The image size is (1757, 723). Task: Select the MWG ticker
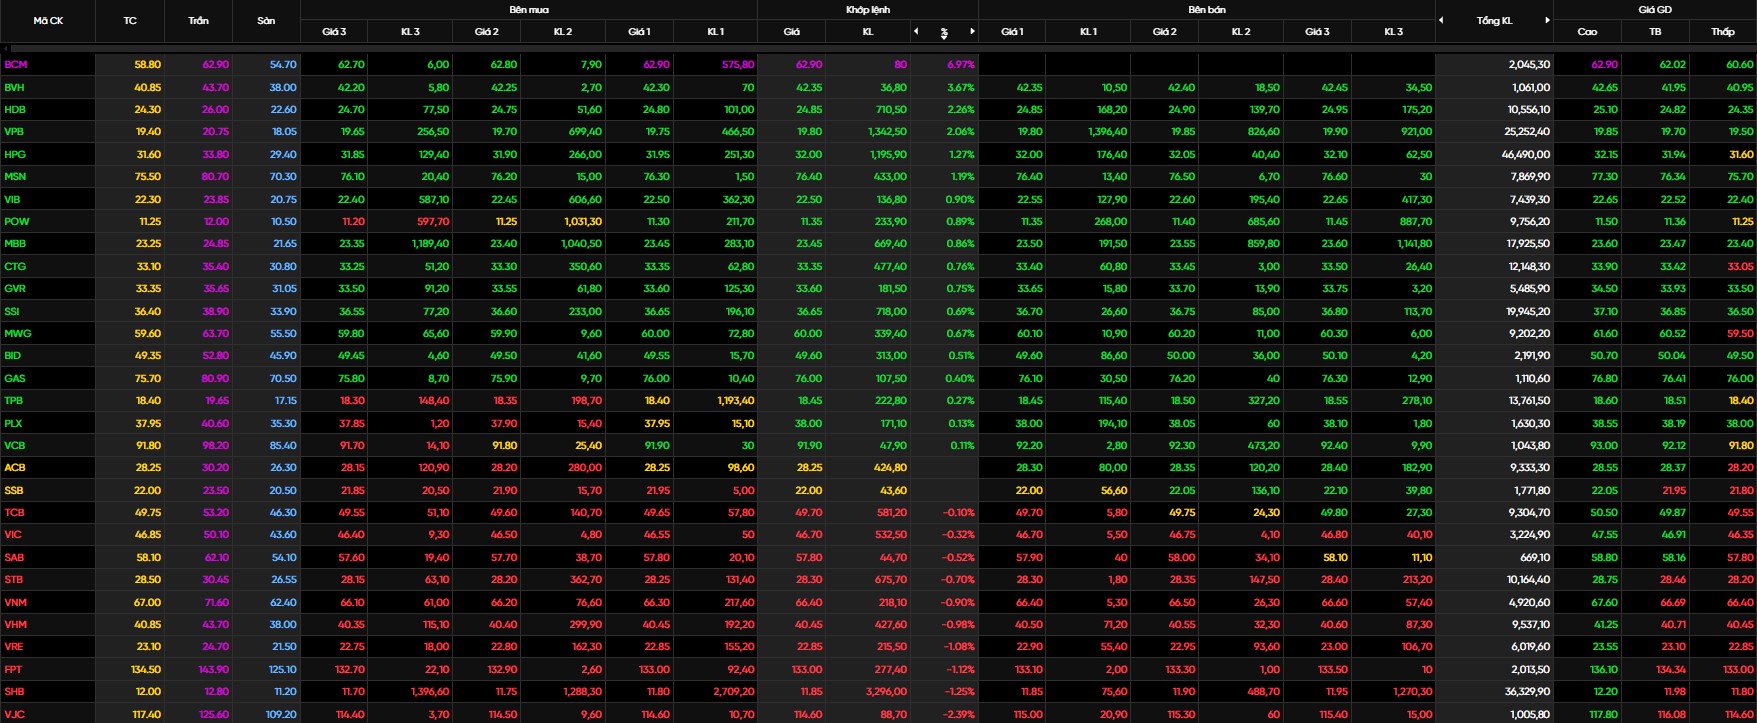click(18, 333)
